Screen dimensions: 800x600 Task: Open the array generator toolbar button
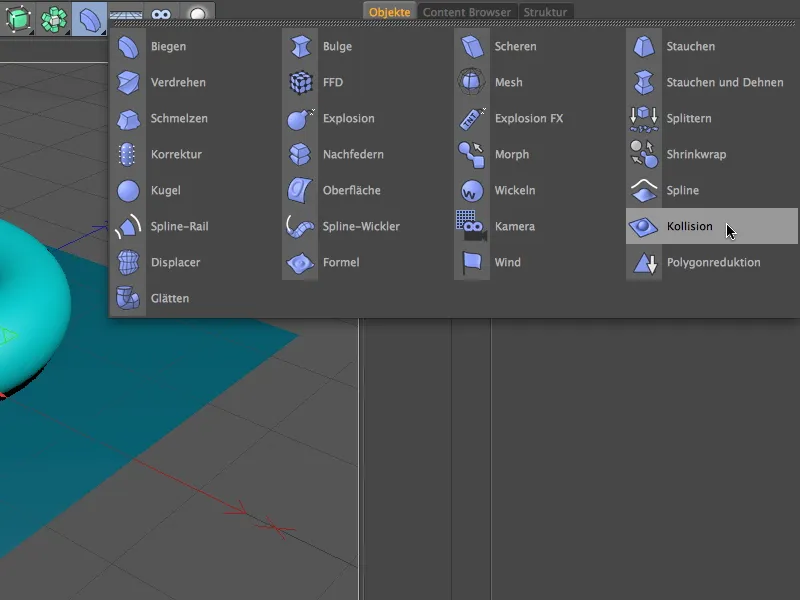54,18
